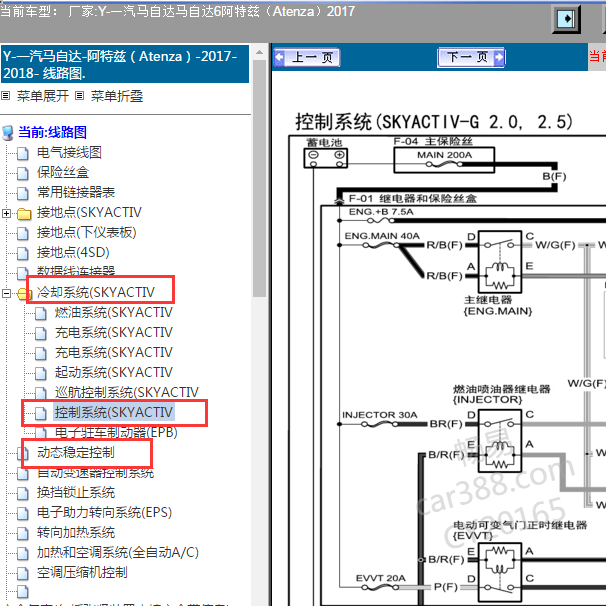Click INJECTOR 30A fuse label
Image resolution: width=606 pixels, height=606 pixels.
tap(380, 415)
